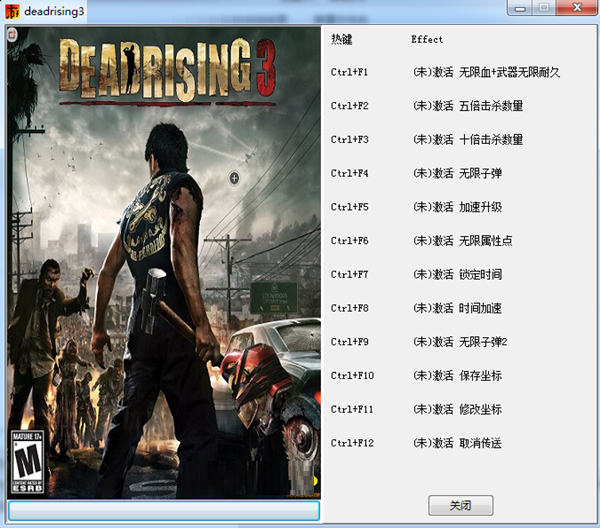Select the Ctrl+F1 hotkey label
The height and width of the screenshot is (528, 600).
(349, 72)
